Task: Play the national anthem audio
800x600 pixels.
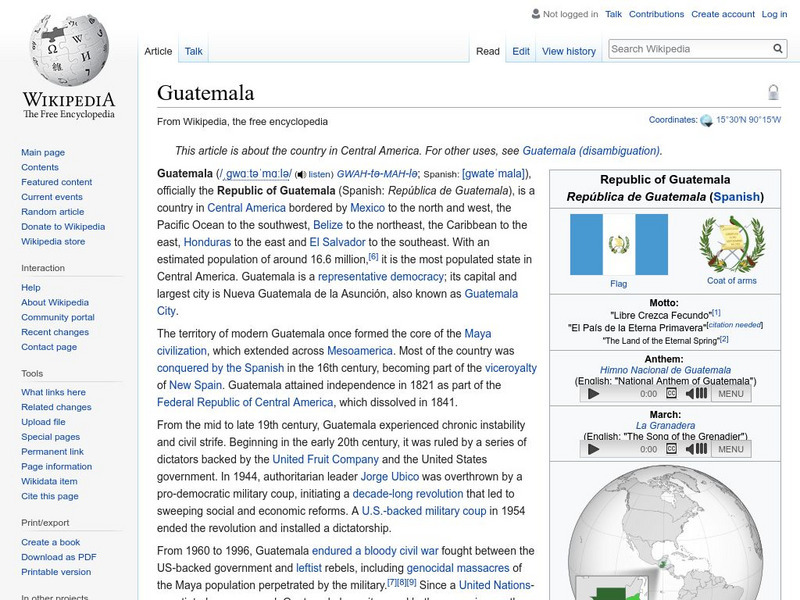Action: pyautogui.click(x=593, y=394)
